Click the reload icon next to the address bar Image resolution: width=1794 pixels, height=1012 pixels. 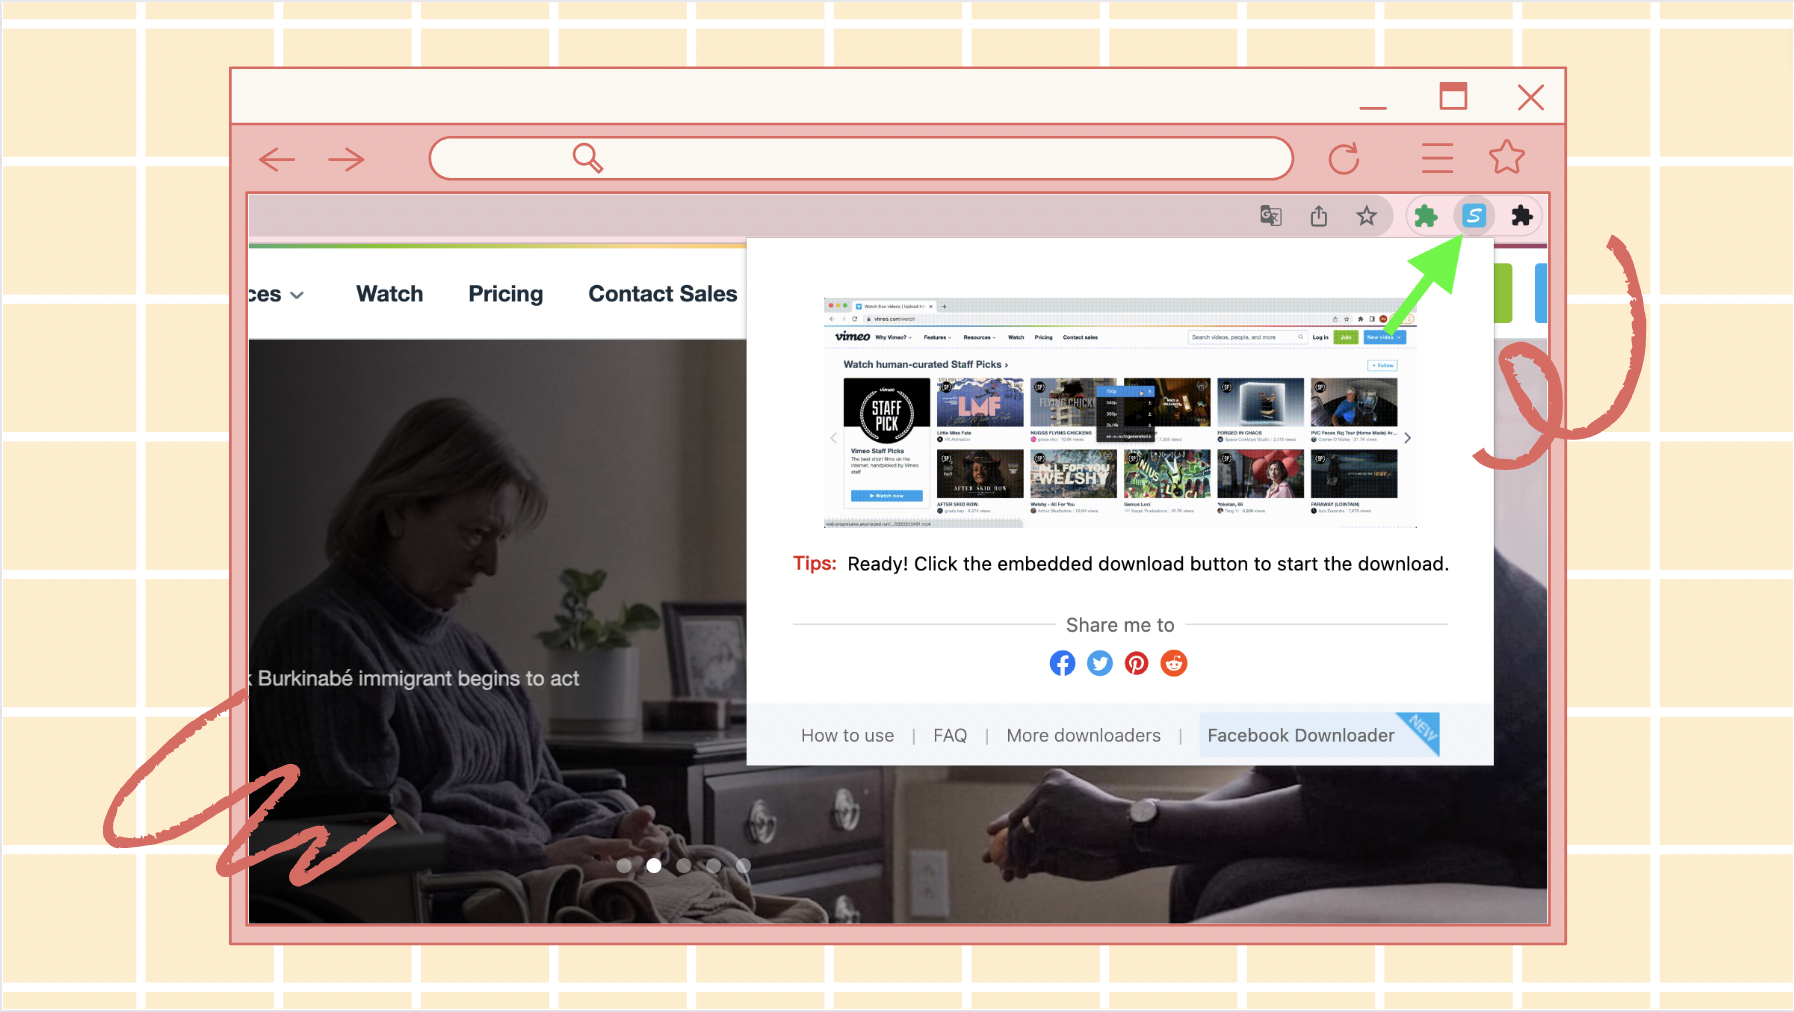point(1344,158)
